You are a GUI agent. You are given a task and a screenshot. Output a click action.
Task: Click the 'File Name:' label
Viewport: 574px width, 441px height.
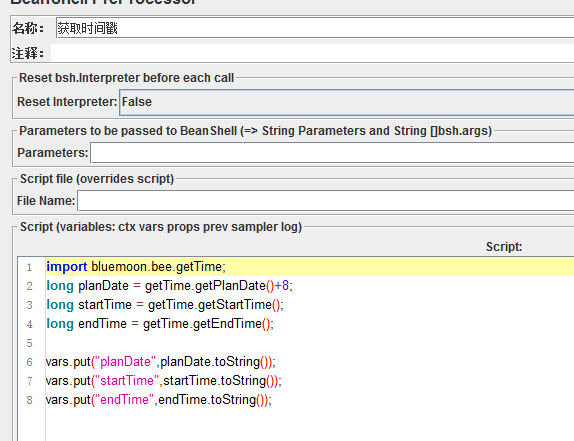(46, 201)
